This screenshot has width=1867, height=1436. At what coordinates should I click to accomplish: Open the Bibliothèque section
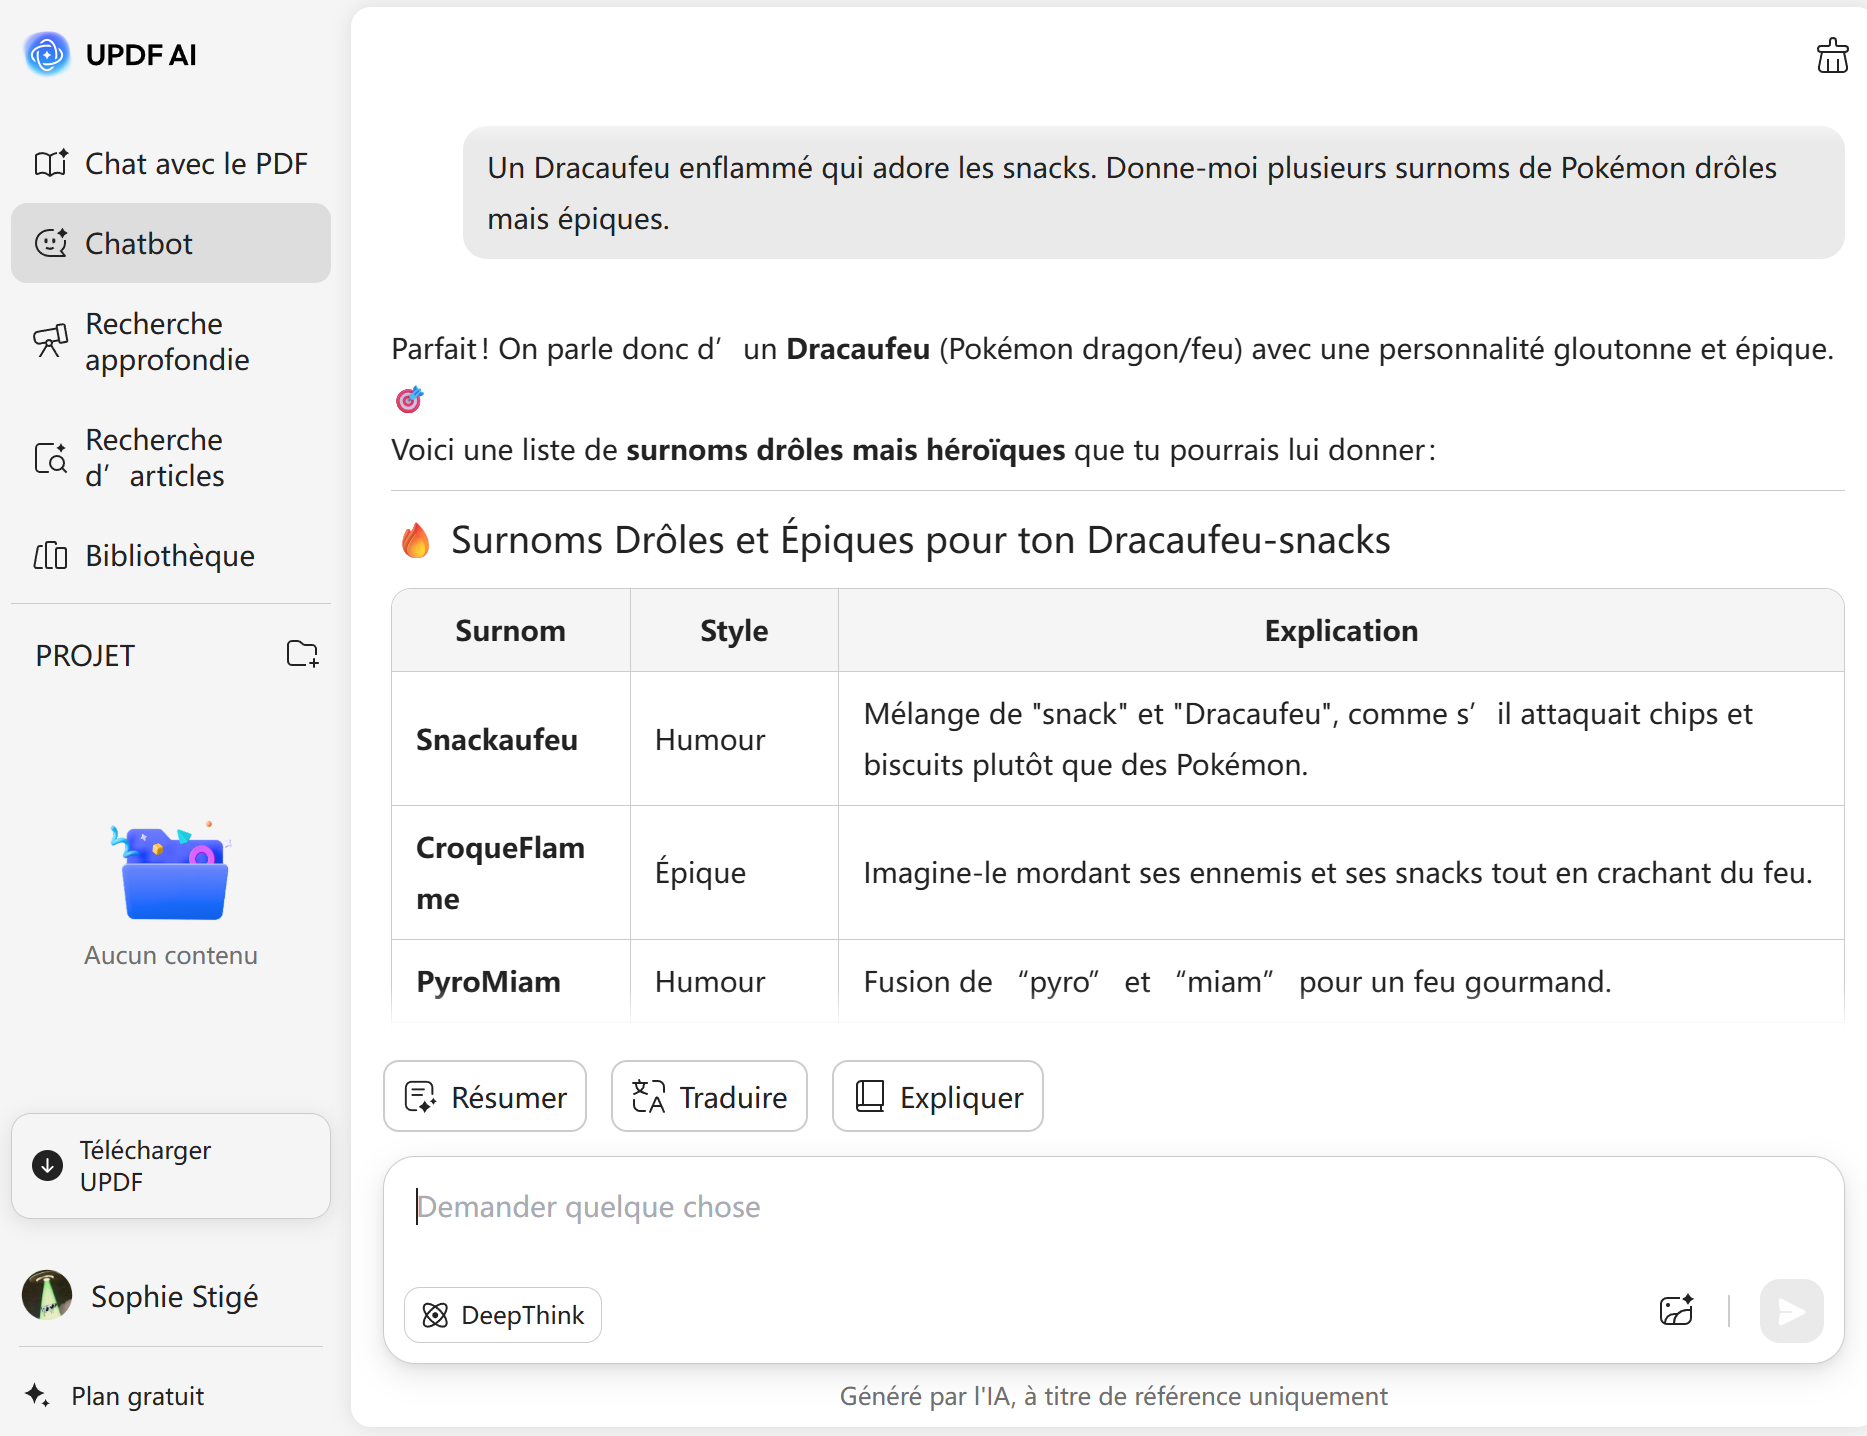click(x=171, y=555)
